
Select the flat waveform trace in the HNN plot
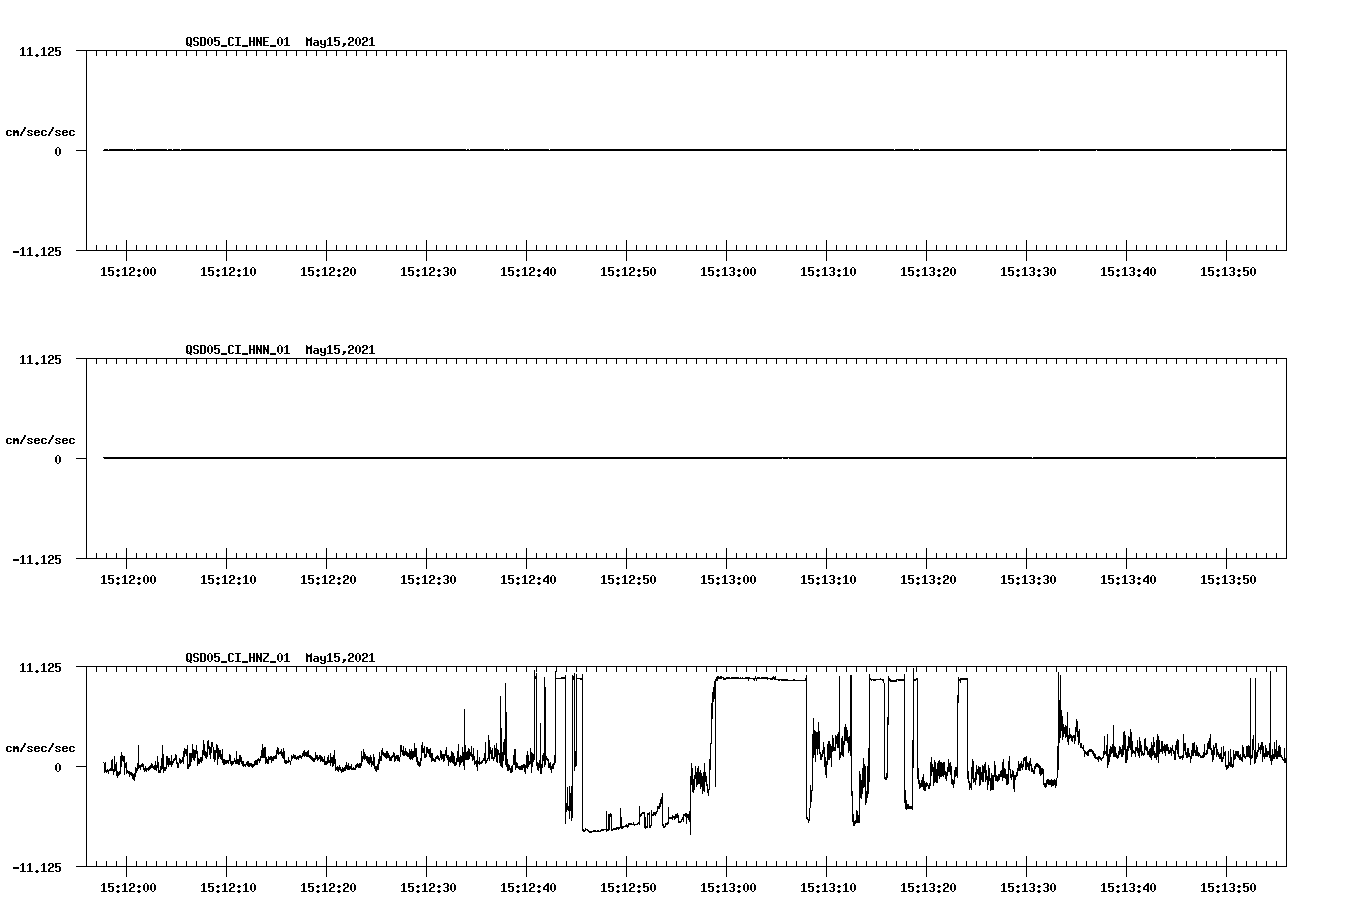click(600, 458)
